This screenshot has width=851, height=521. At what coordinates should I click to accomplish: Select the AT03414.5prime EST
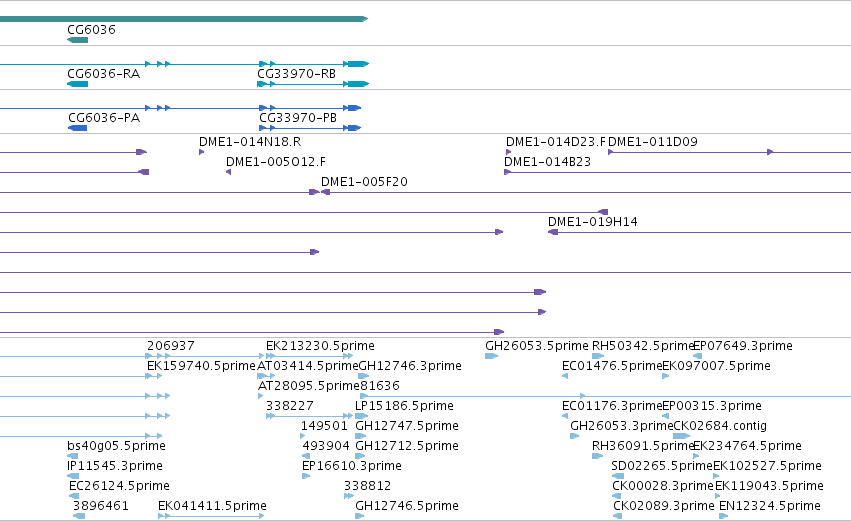point(308,366)
